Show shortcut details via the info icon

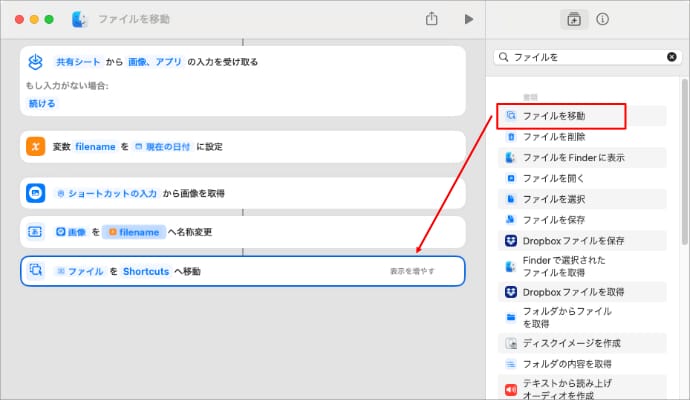click(x=603, y=19)
